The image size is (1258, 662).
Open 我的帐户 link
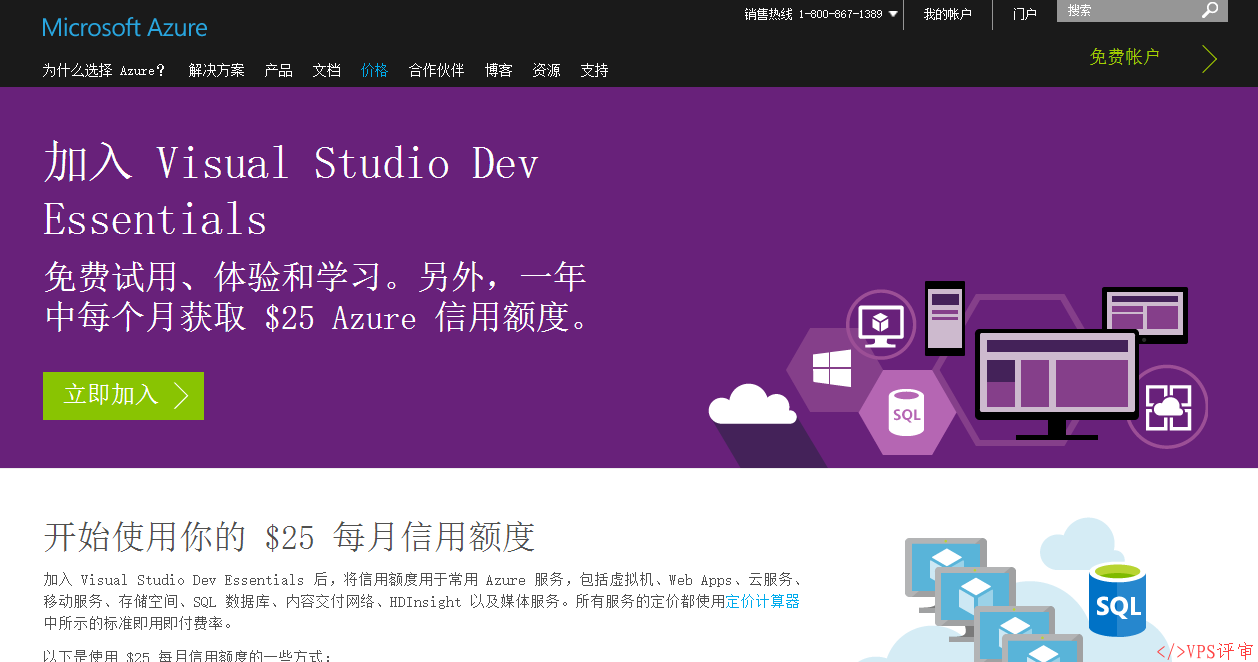[x=947, y=14]
